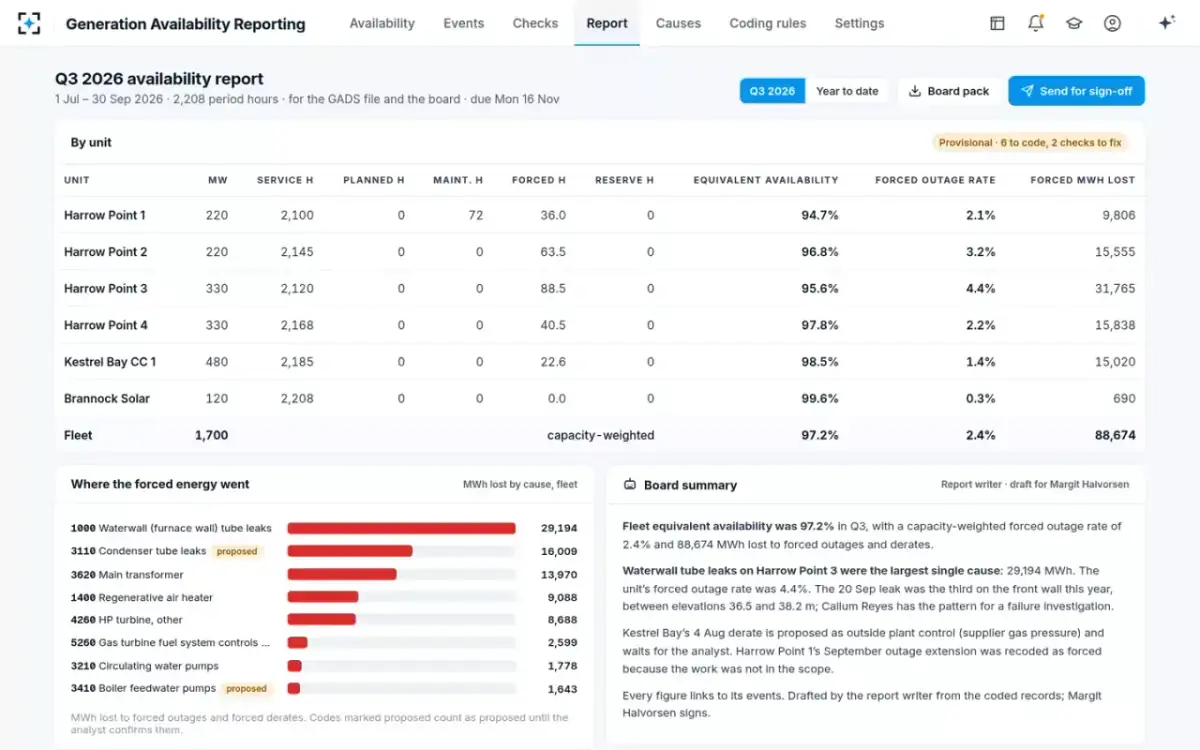The image size is (1200, 750).
Task: Click Harrow Point 4 unit name
Action: click(x=106, y=325)
